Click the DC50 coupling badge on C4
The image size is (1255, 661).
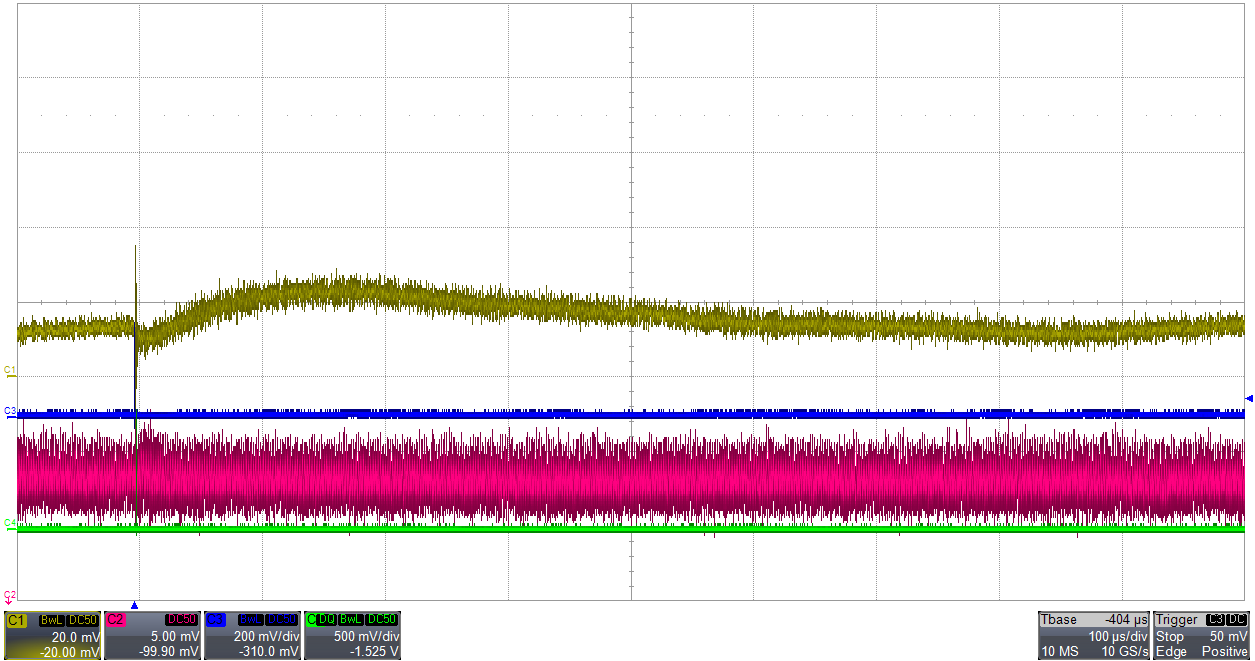tap(381, 620)
